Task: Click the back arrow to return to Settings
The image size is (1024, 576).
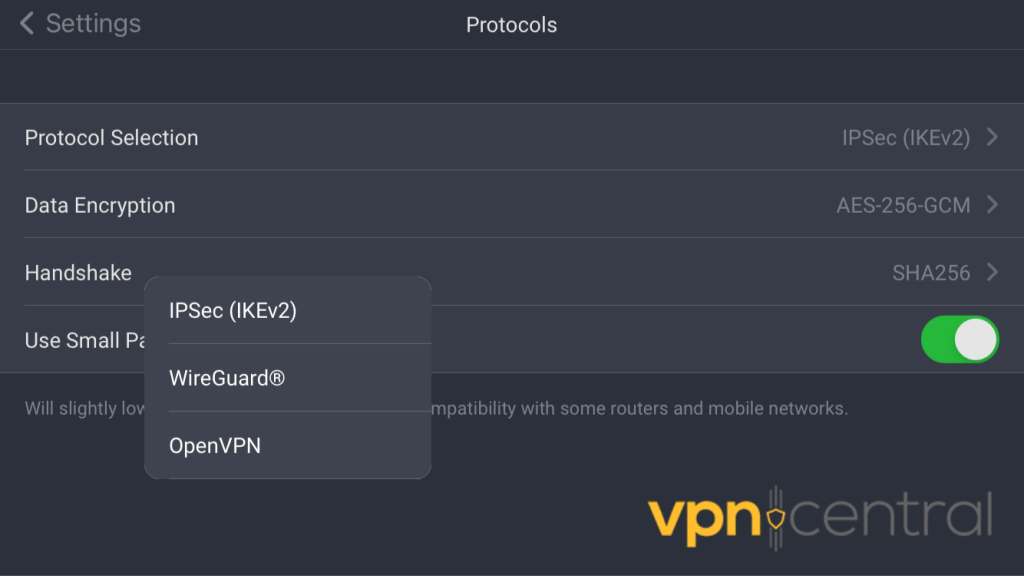Action: (x=25, y=24)
